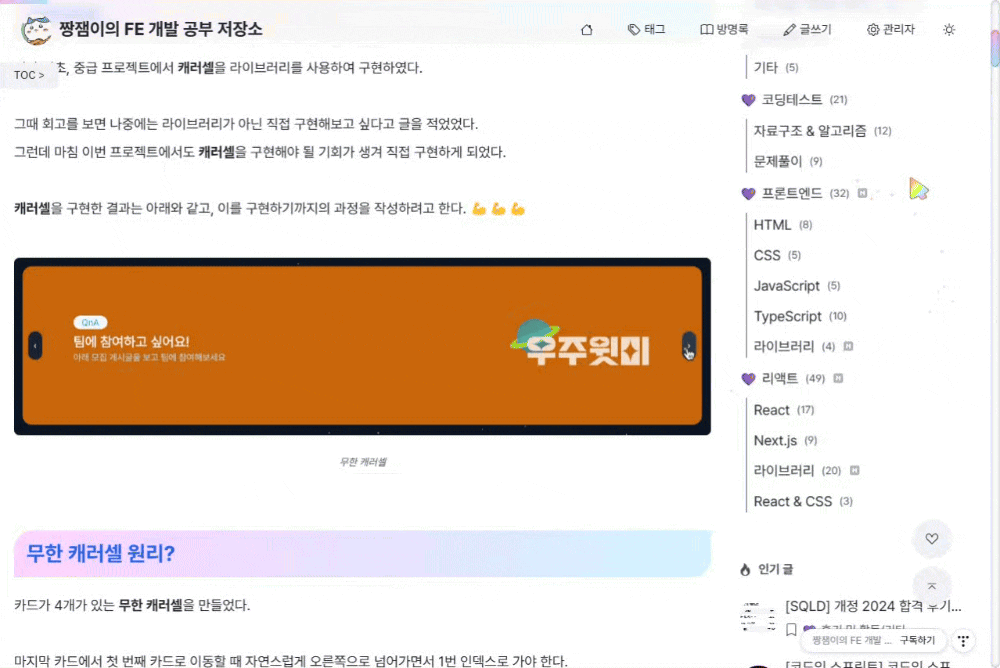Screen dimensions: 1000x668
Task: Click the N badge beside 라이브러리 (4)
Action: 848,346
